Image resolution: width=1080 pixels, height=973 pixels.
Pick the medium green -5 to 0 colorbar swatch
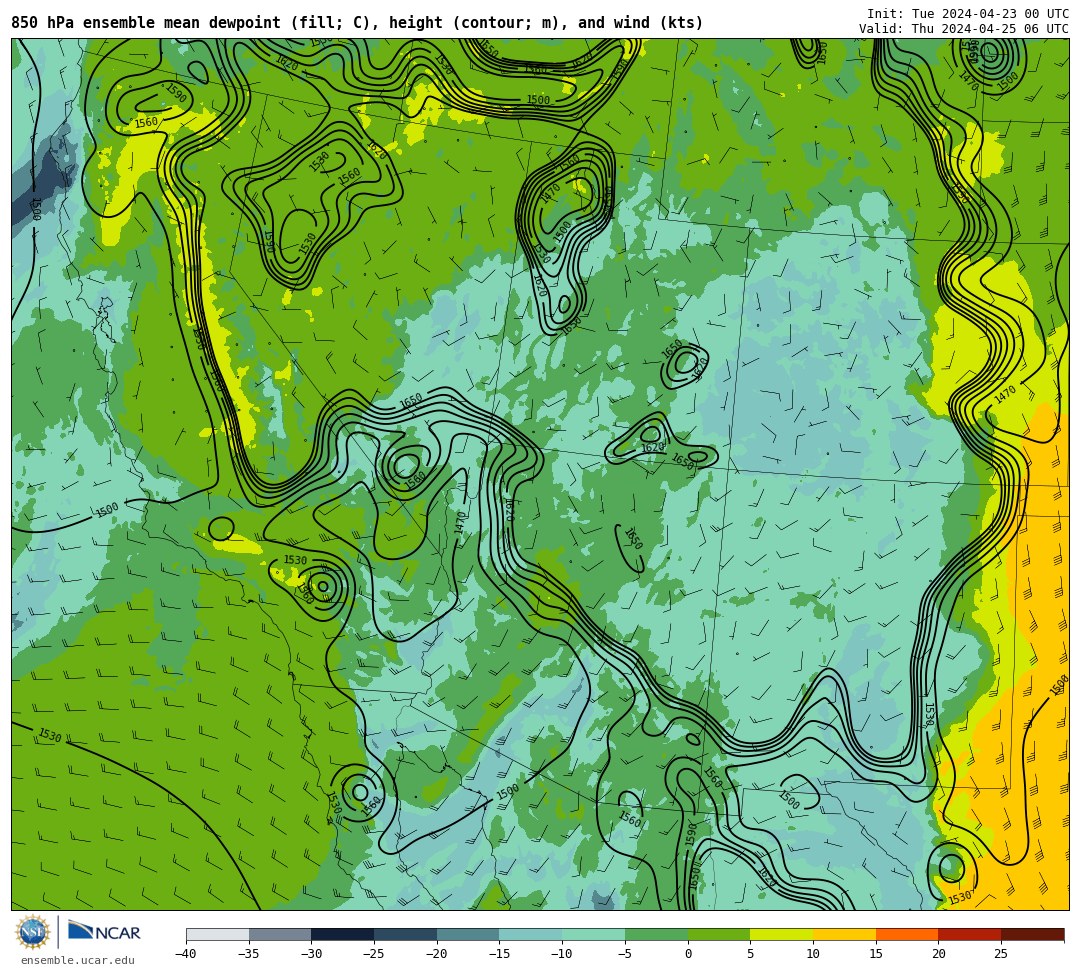click(656, 934)
